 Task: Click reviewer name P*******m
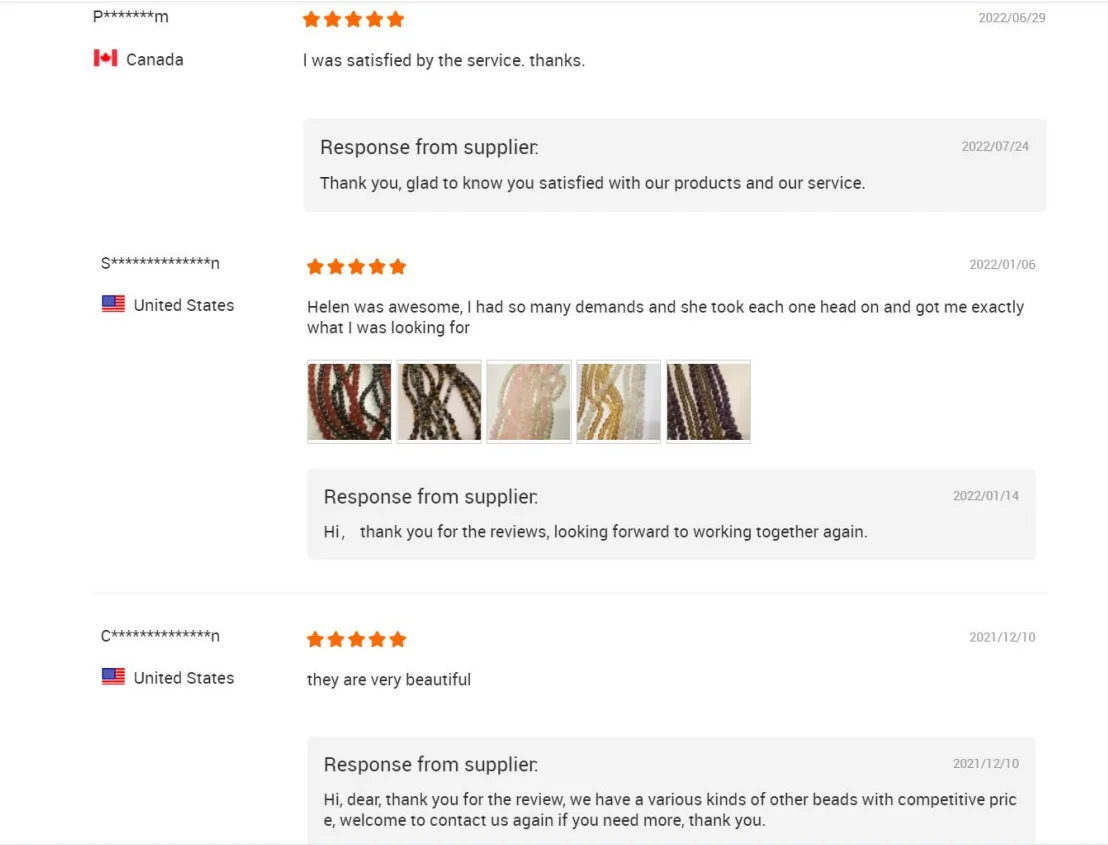[x=130, y=17]
